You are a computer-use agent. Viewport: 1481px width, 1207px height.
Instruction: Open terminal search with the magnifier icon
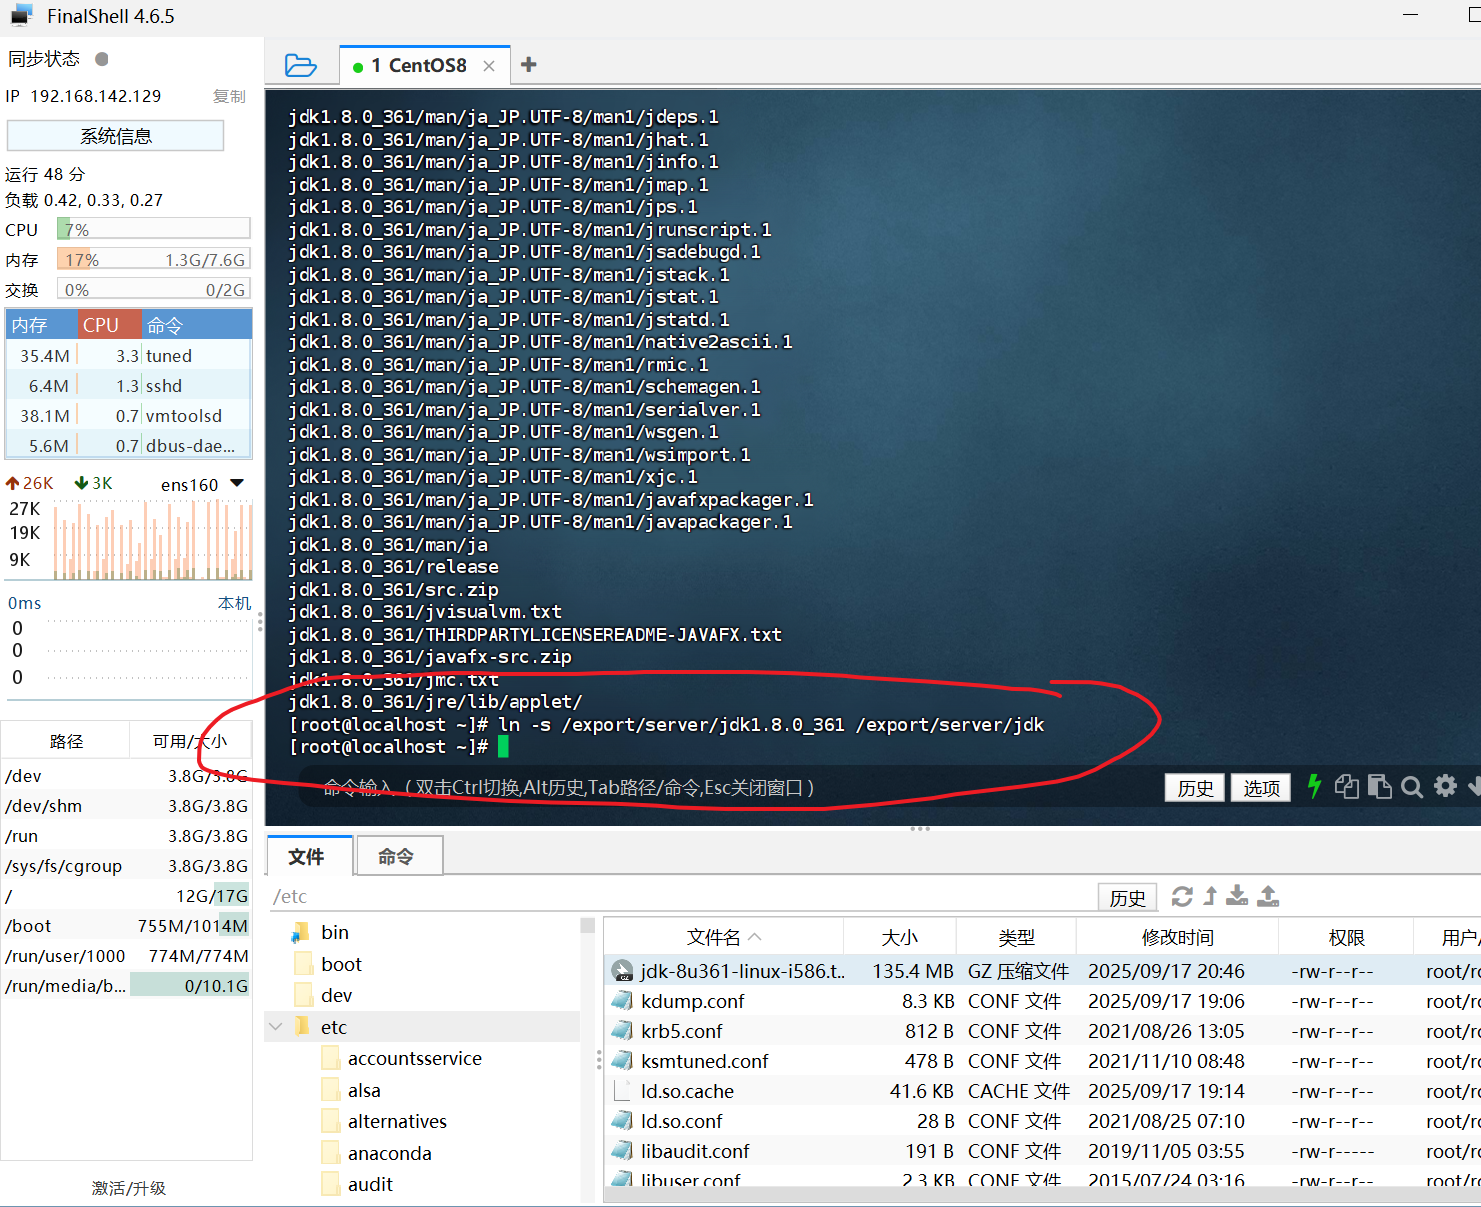(x=1412, y=787)
